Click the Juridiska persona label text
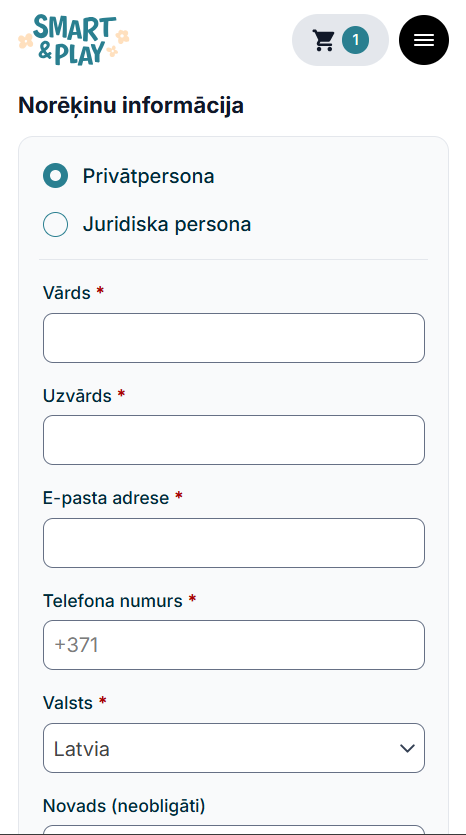 167,224
